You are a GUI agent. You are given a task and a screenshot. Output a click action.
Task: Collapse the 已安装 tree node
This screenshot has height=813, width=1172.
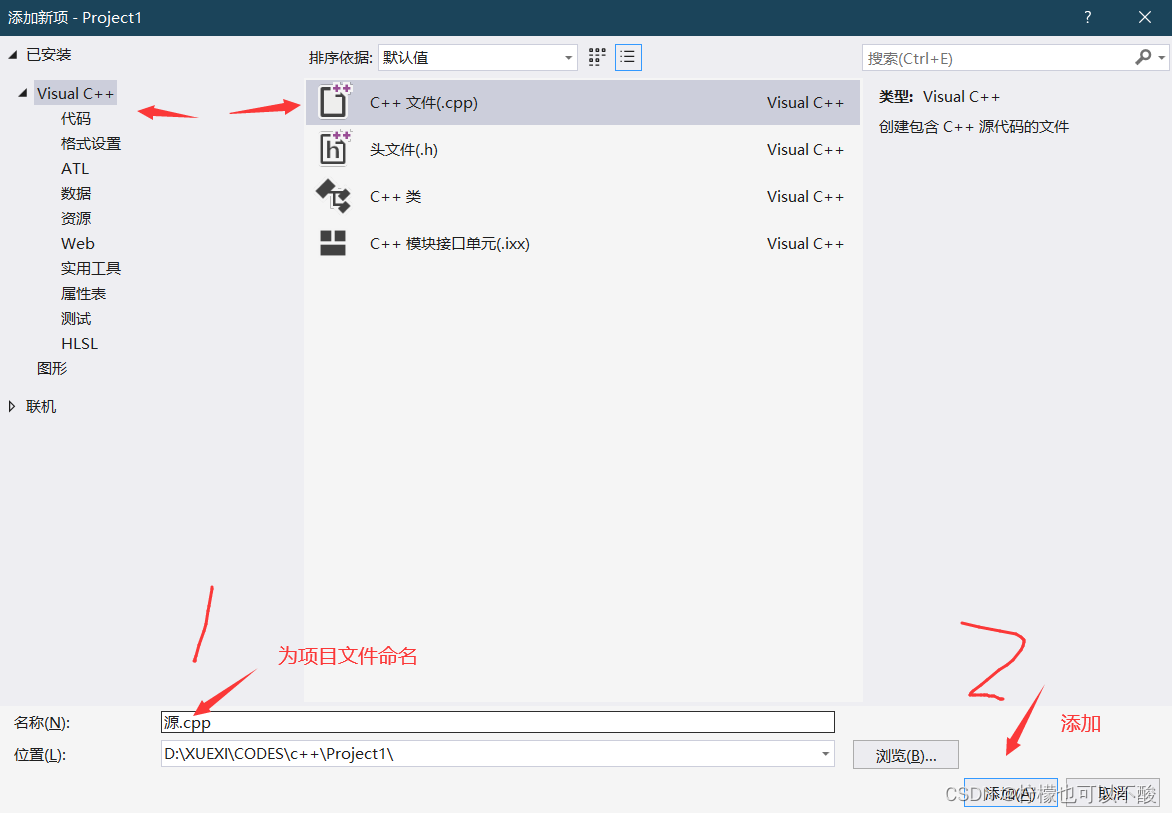pos(13,55)
